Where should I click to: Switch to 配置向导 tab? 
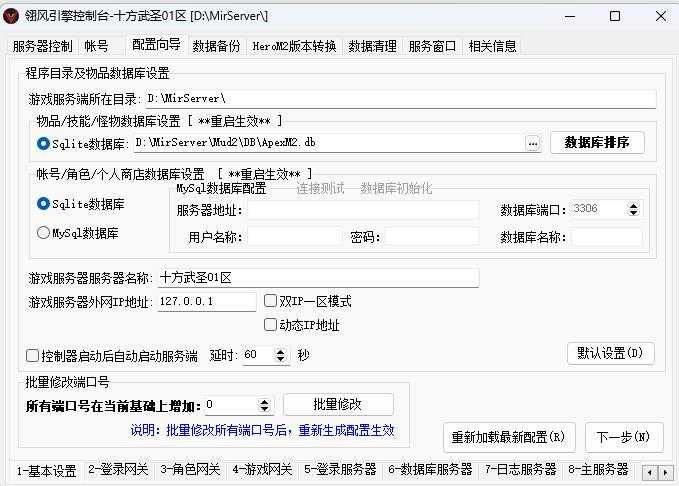coord(156,44)
